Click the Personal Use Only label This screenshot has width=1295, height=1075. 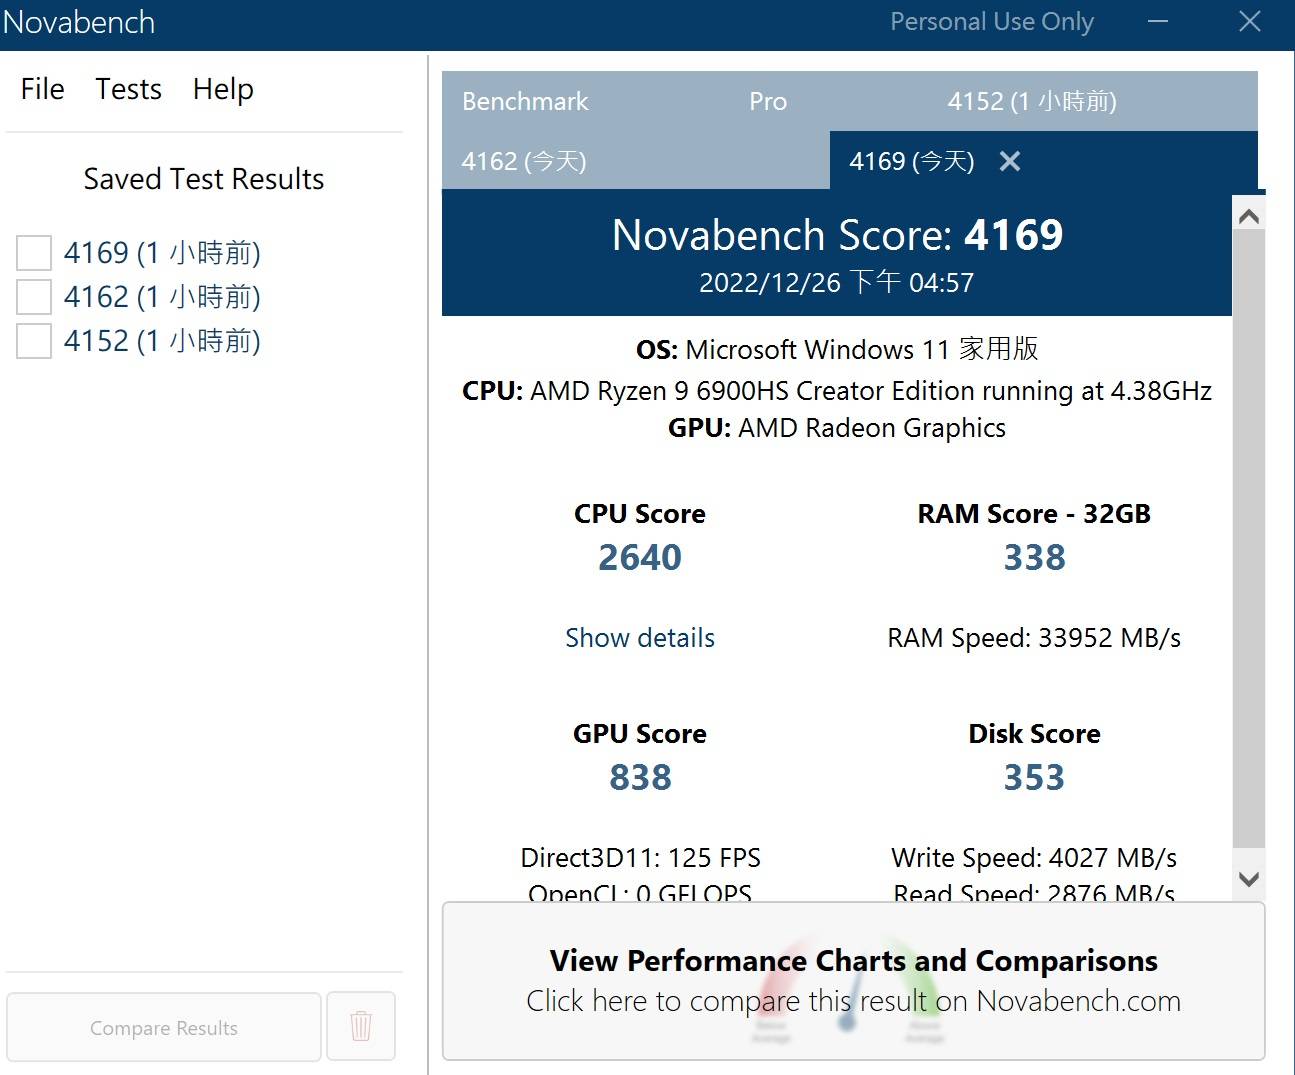(992, 22)
